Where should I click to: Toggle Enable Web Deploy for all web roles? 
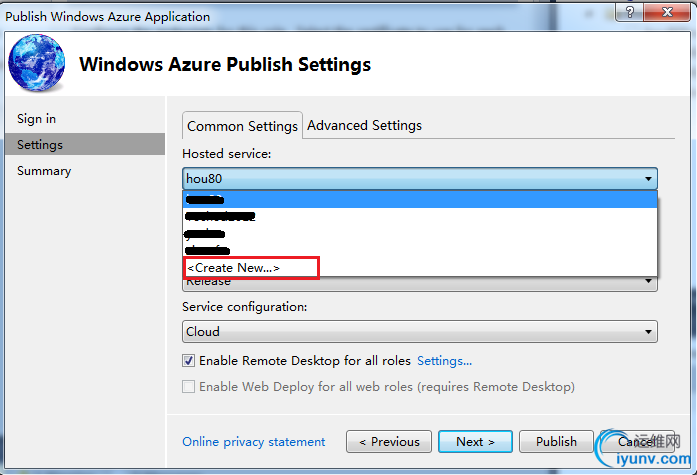(x=188, y=387)
